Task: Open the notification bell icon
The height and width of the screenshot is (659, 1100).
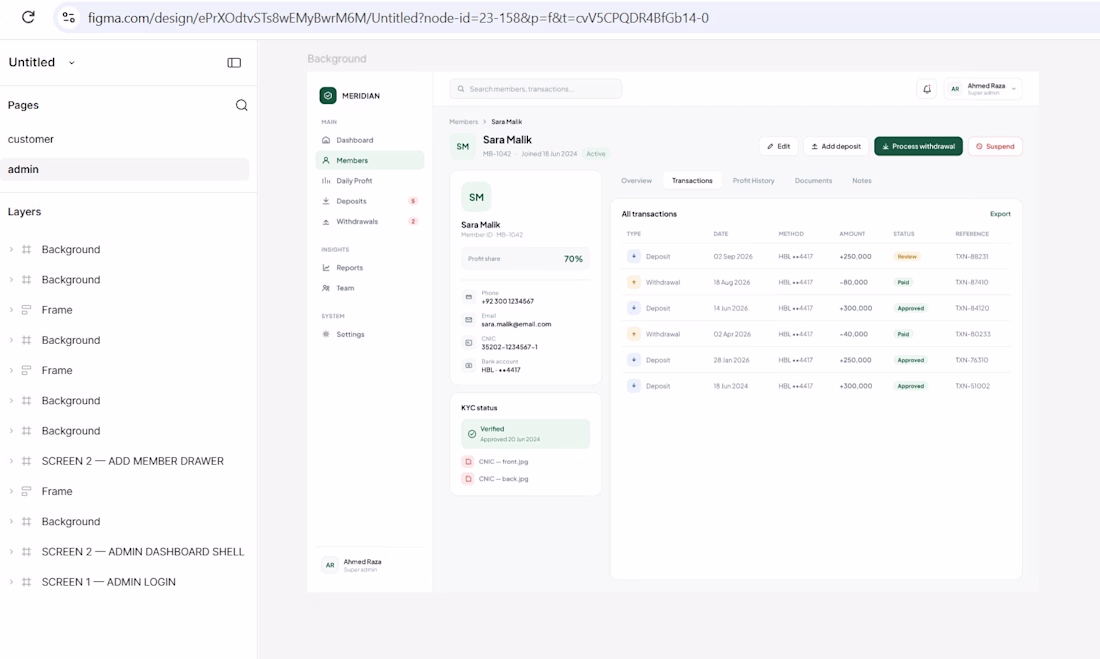Action: pos(927,89)
